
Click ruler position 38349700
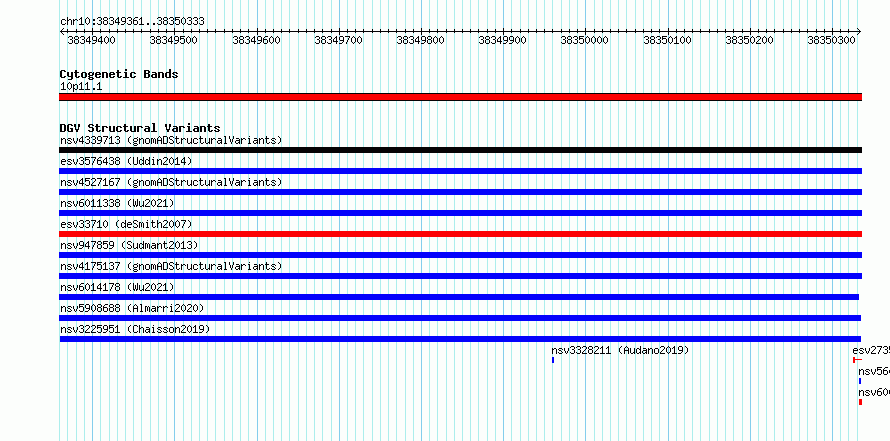[338, 40]
